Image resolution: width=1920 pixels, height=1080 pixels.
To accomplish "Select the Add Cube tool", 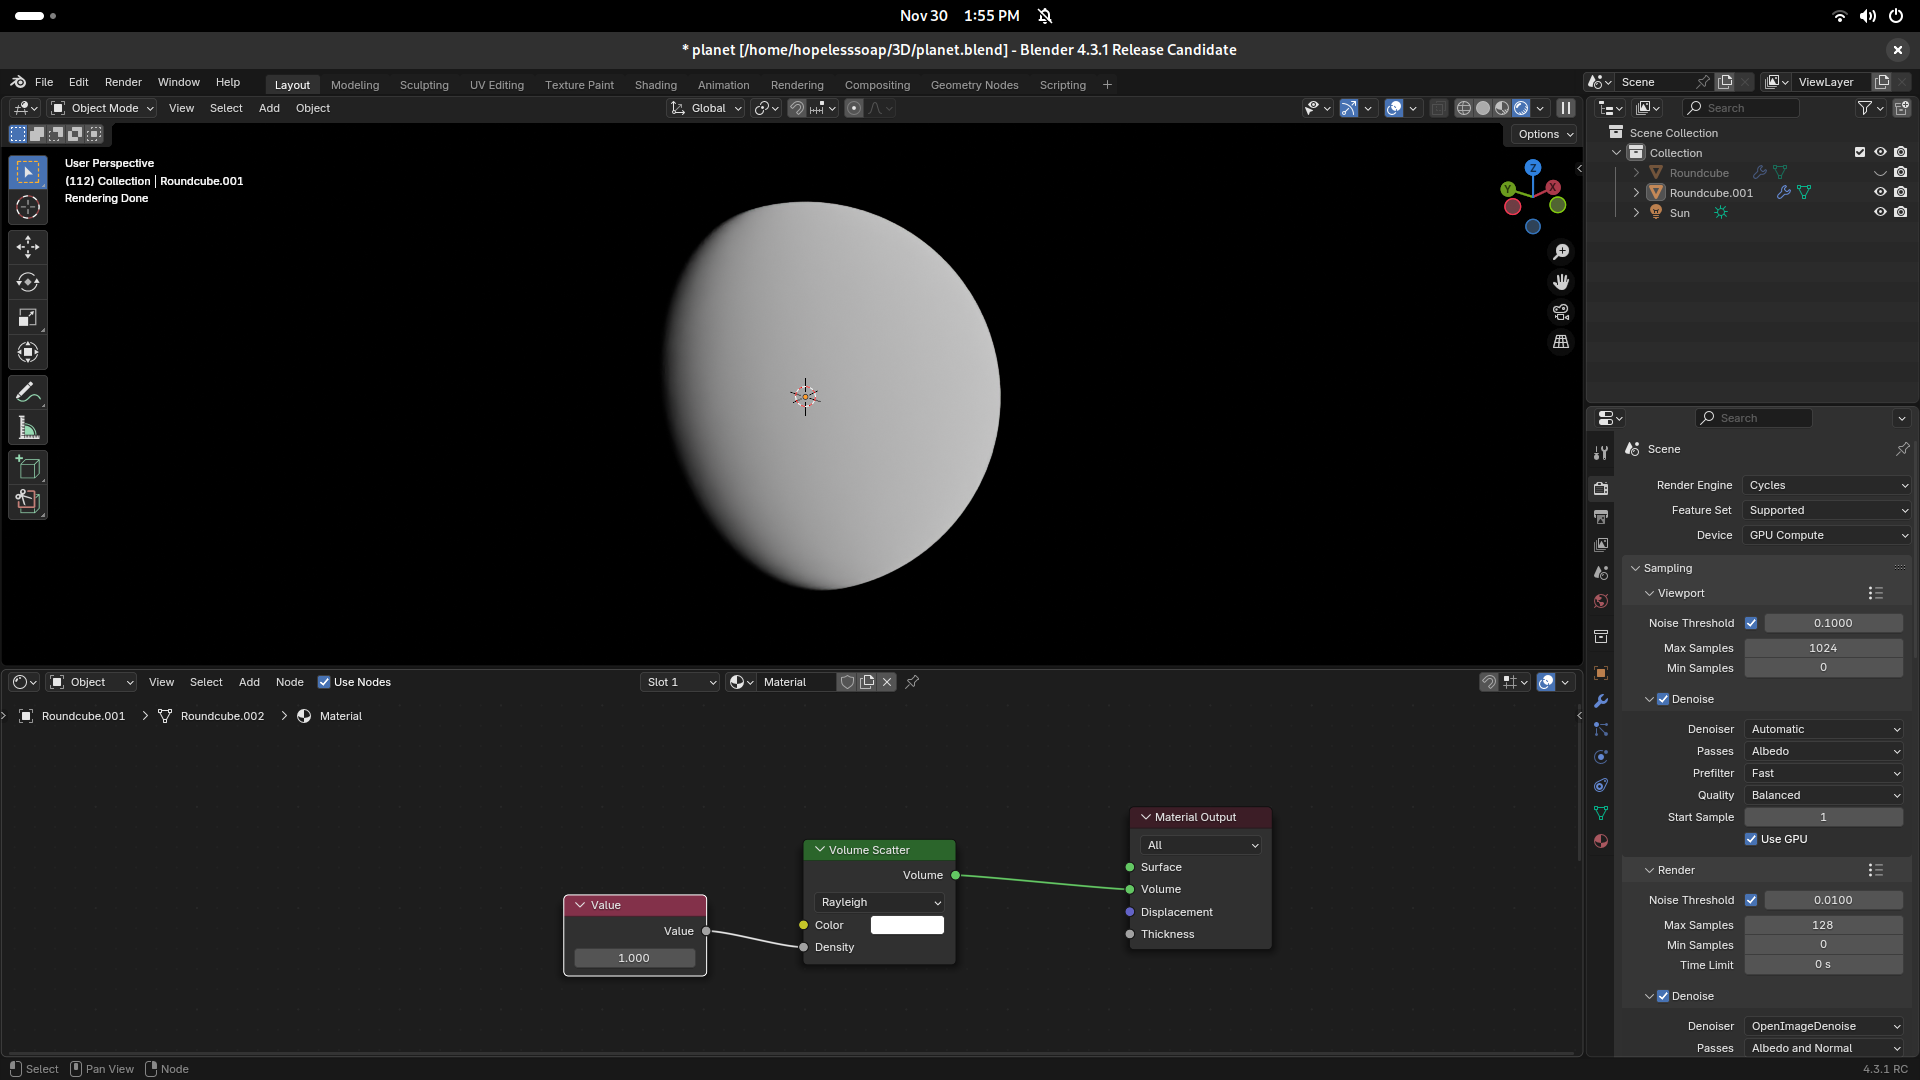I will coord(28,468).
